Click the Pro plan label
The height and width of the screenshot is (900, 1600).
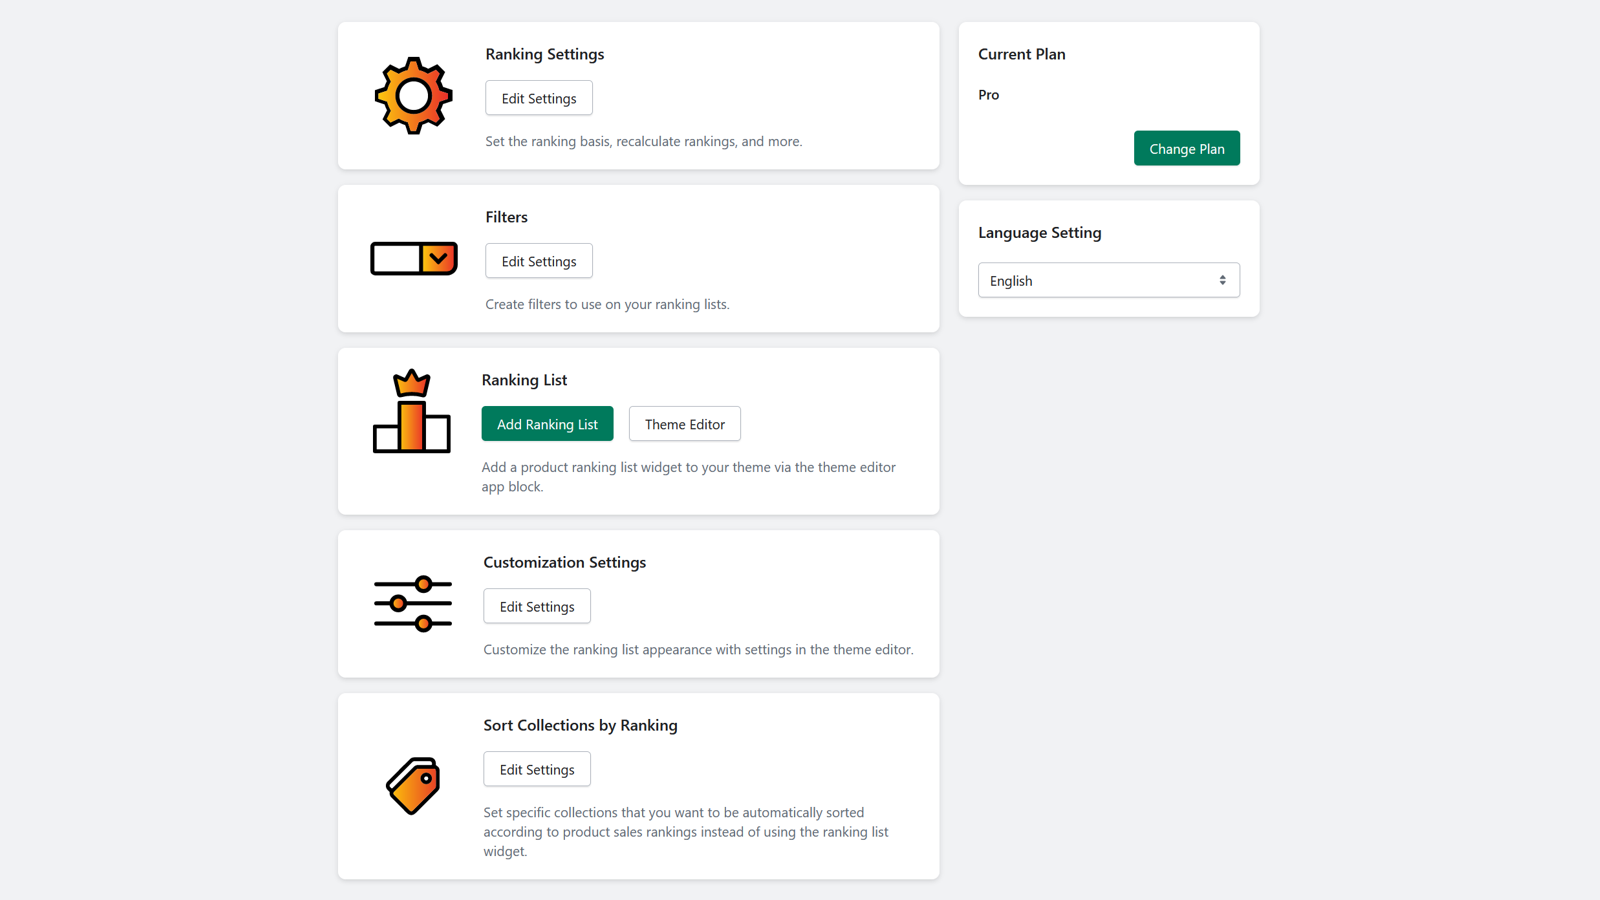(988, 95)
